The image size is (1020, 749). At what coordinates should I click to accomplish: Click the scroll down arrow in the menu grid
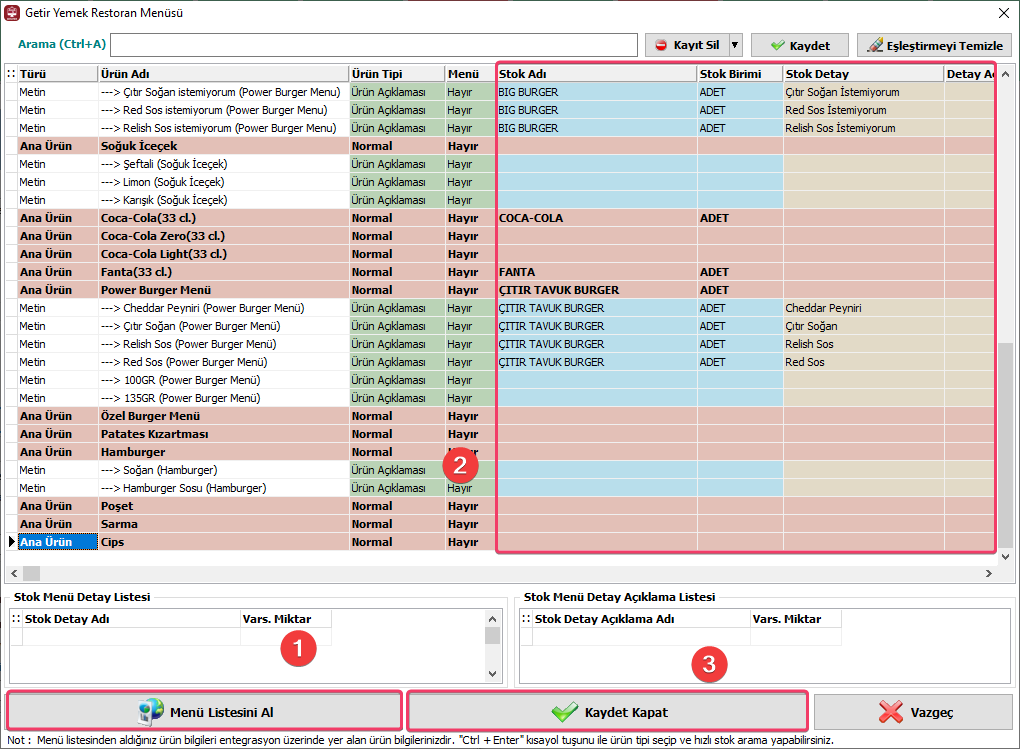(1006, 557)
